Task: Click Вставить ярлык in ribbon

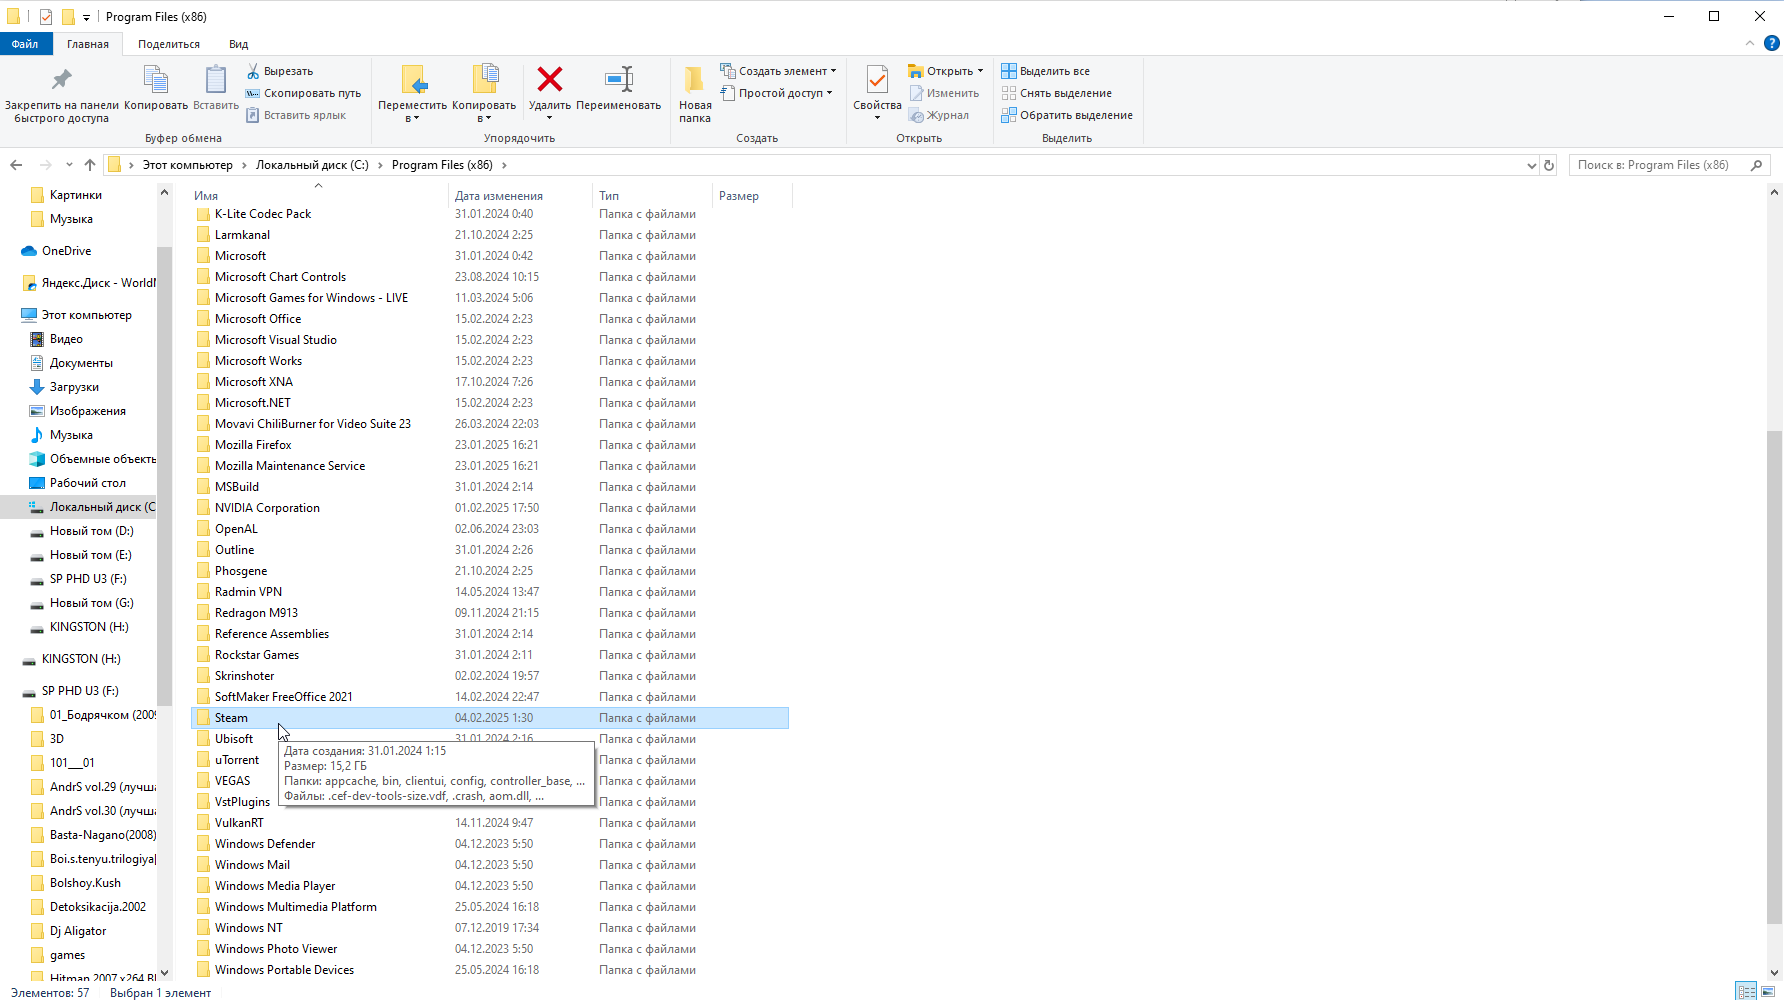Action: point(295,115)
